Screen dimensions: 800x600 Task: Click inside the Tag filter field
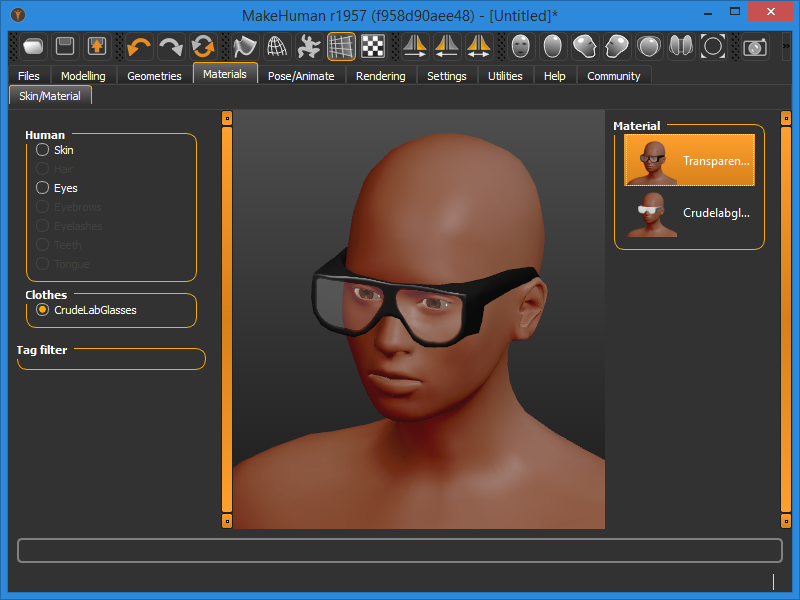point(111,359)
